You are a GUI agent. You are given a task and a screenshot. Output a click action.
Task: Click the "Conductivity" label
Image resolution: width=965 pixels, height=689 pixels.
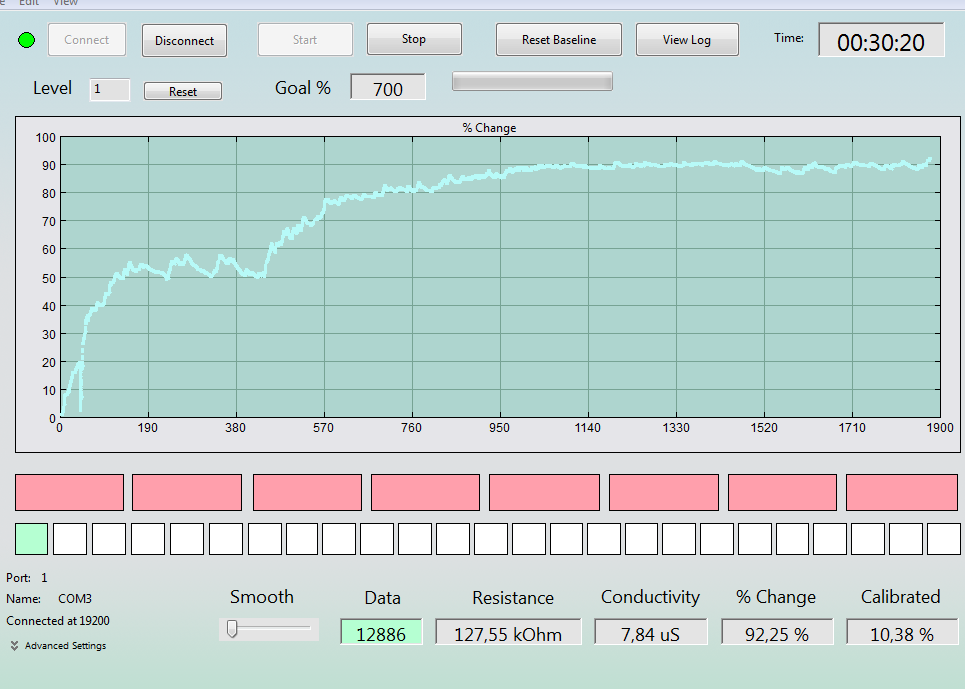click(x=651, y=597)
